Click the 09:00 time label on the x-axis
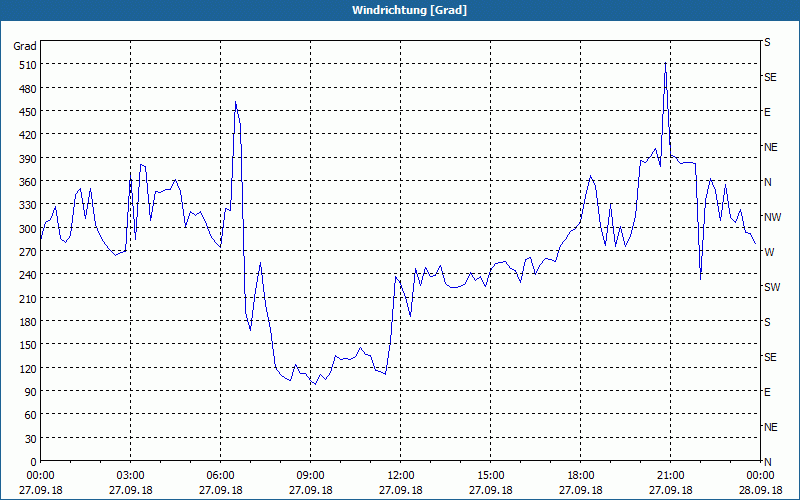The image size is (800, 500). pyautogui.click(x=311, y=476)
